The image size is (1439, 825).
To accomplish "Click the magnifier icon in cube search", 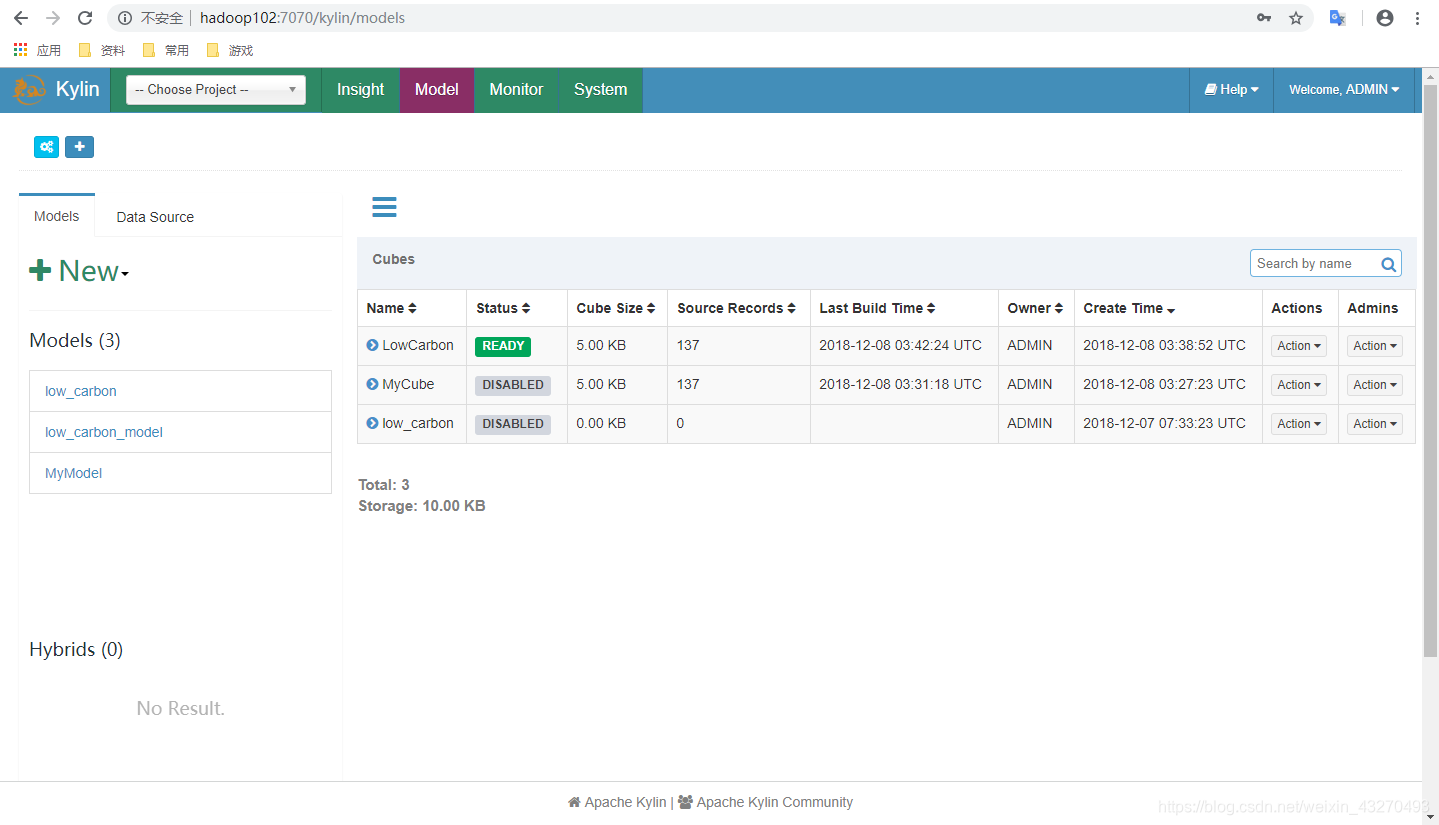I will 1388,264.
